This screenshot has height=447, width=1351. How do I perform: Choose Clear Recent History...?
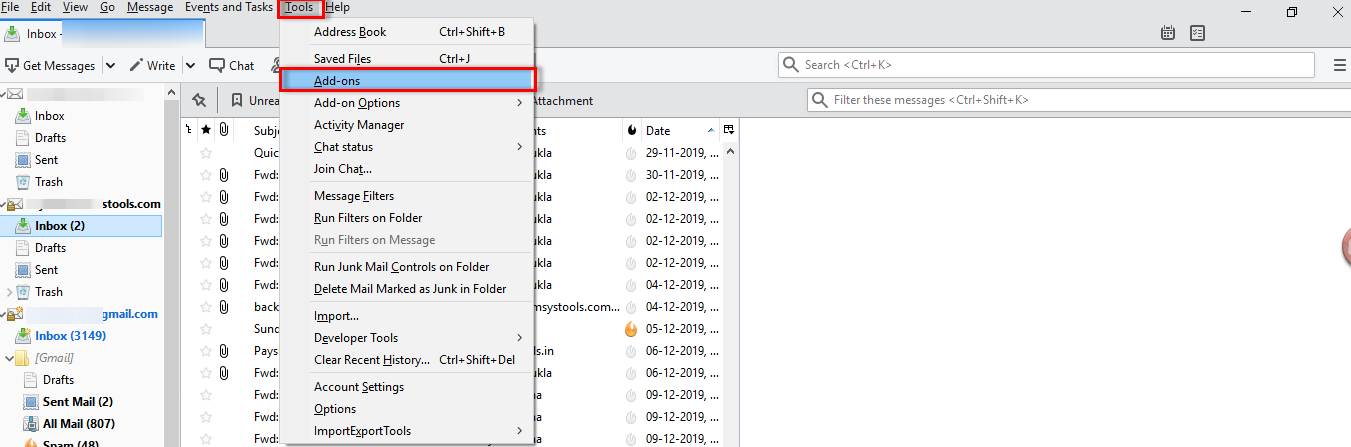(407, 360)
